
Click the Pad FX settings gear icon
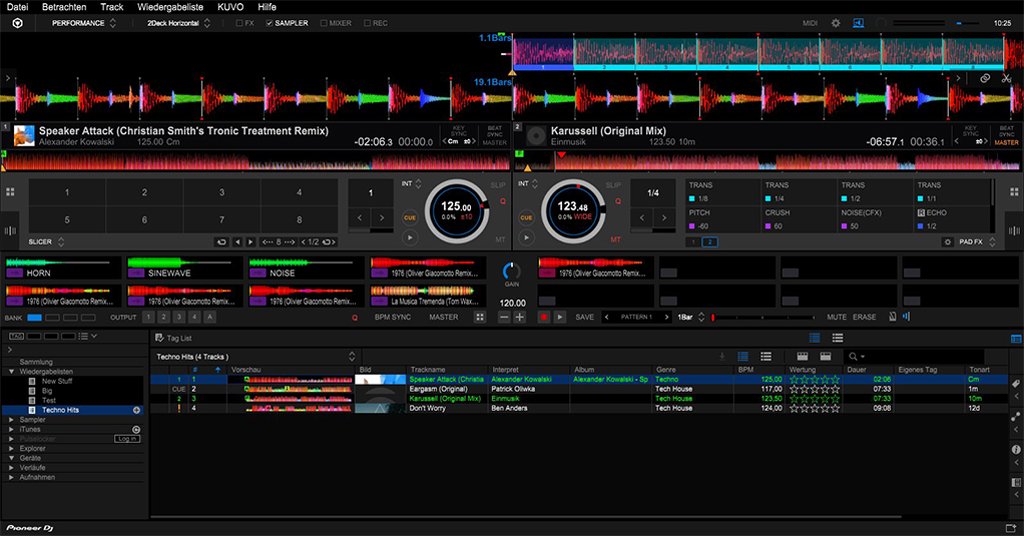click(947, 242)
